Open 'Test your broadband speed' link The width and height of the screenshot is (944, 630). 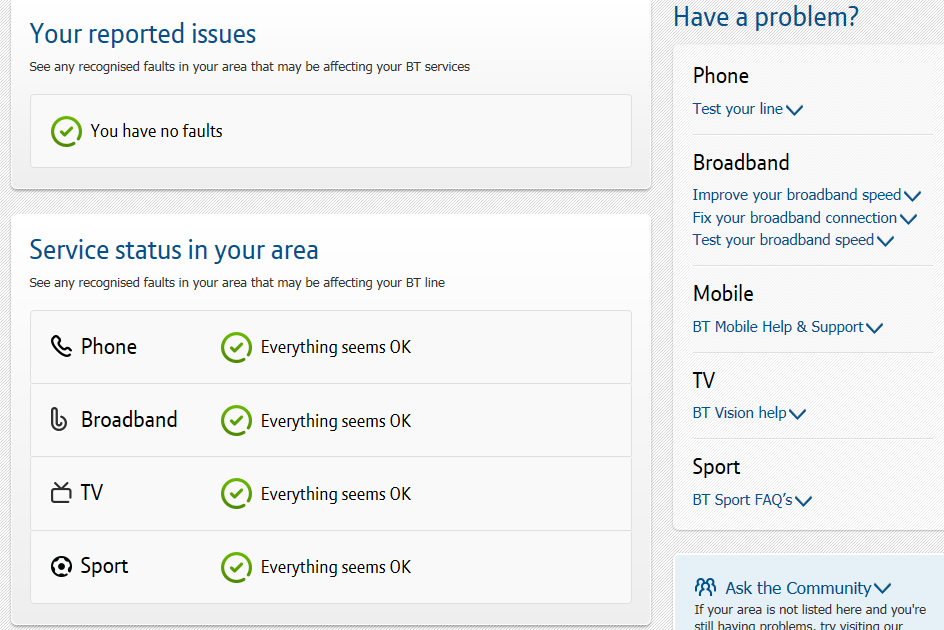(783, 240)
